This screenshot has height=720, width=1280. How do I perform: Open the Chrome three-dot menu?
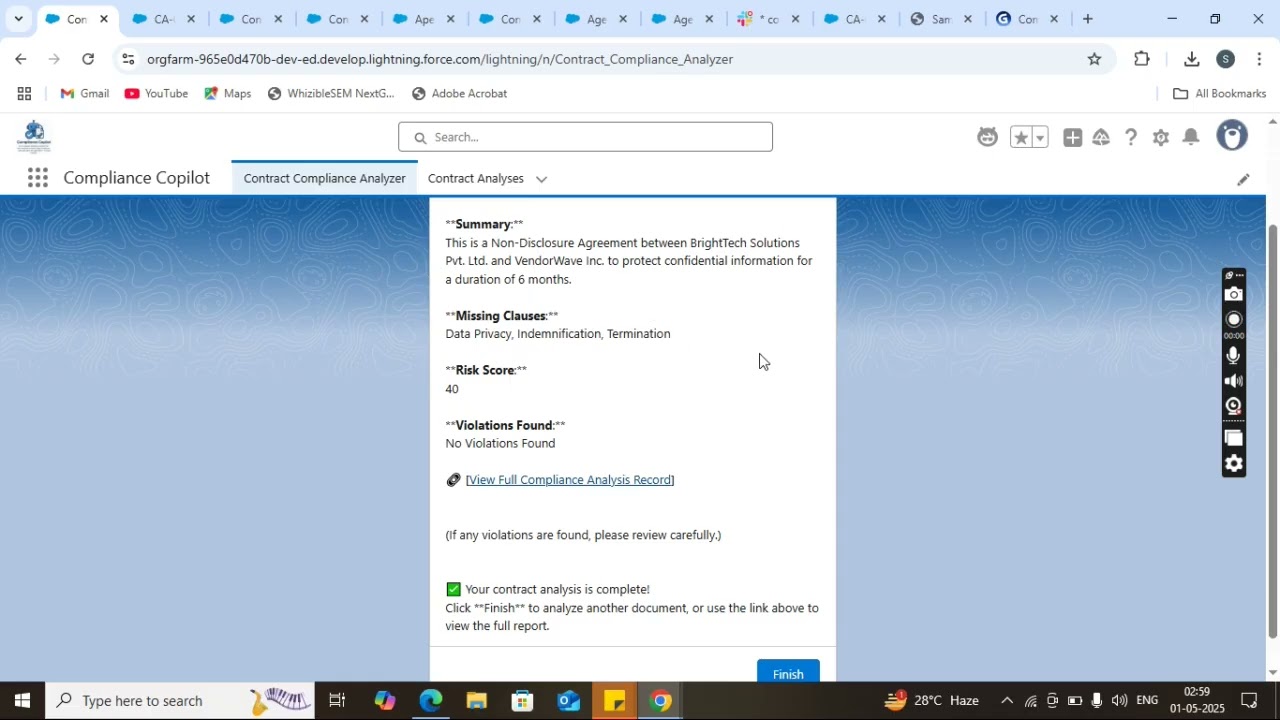tap(1257, 59)
